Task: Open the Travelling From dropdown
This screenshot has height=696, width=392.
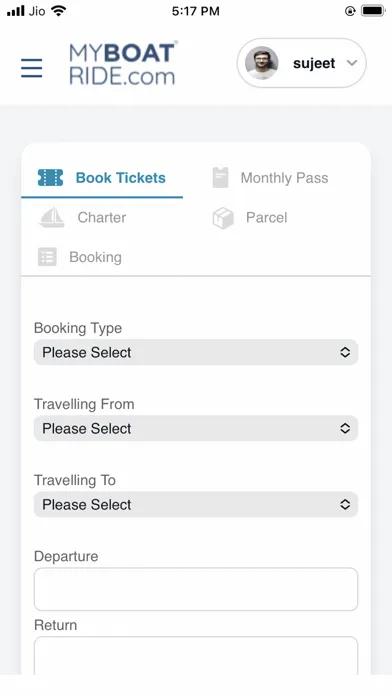Action: coord(196,428)
